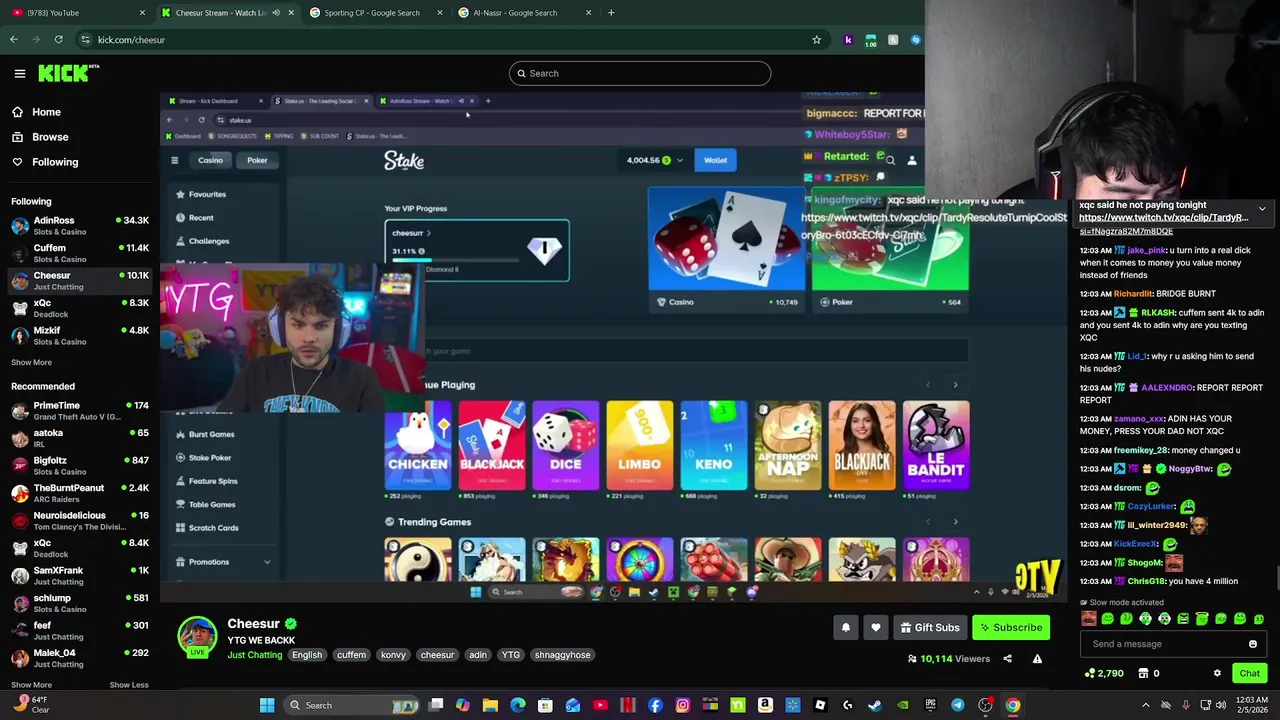Open Microsoft Edge from taskbar
1280x720 pixels.
tap(517, 705)
